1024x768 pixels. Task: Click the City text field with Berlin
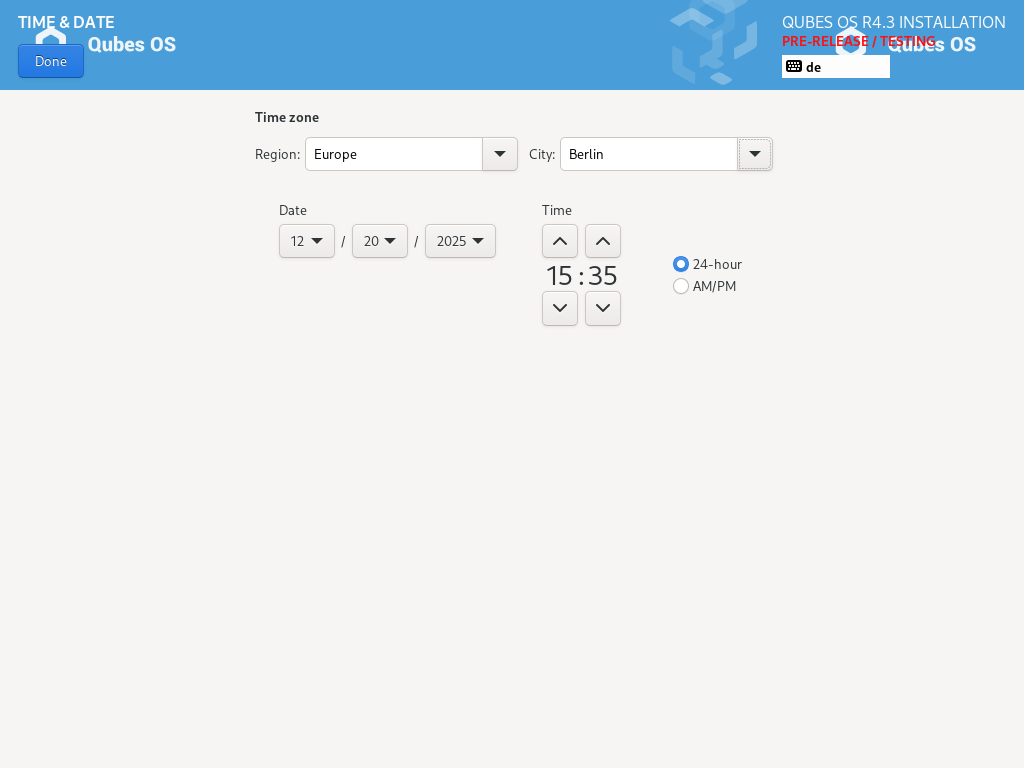click(649, 154)
